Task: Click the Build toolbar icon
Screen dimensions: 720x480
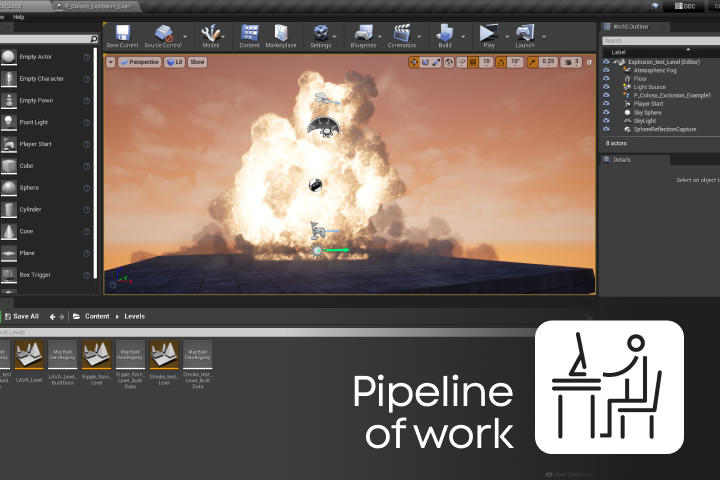Action: pos(444,34)
